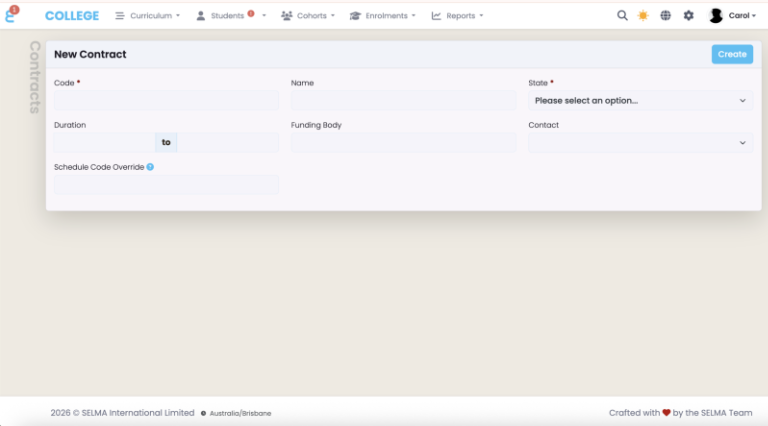768x426 pixels.
Task: Open the search magnifier icon
Action: pos(622,16)
